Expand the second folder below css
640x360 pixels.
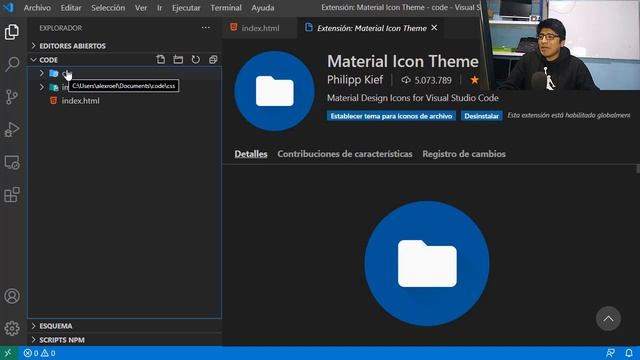[42, 87]
